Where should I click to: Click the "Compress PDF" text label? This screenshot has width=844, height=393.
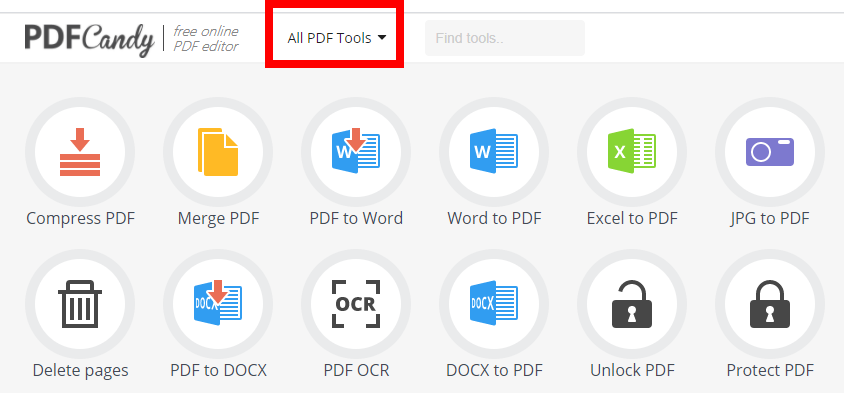point(81,219)
